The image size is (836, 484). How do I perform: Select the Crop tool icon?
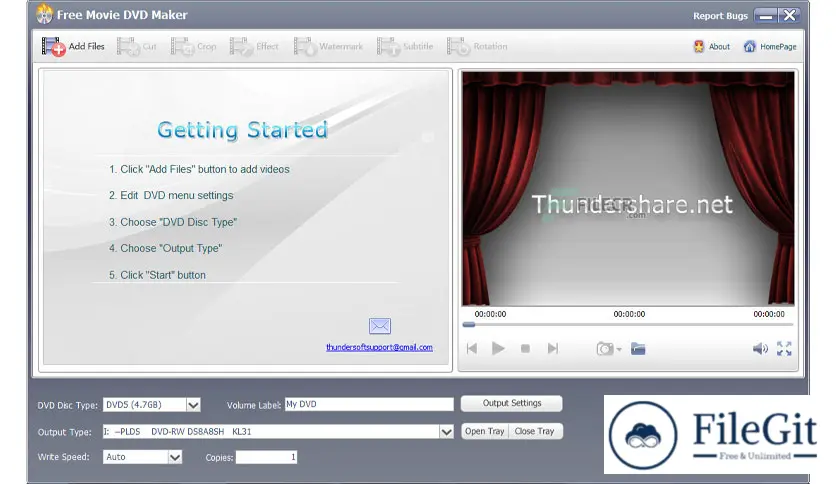182,46
